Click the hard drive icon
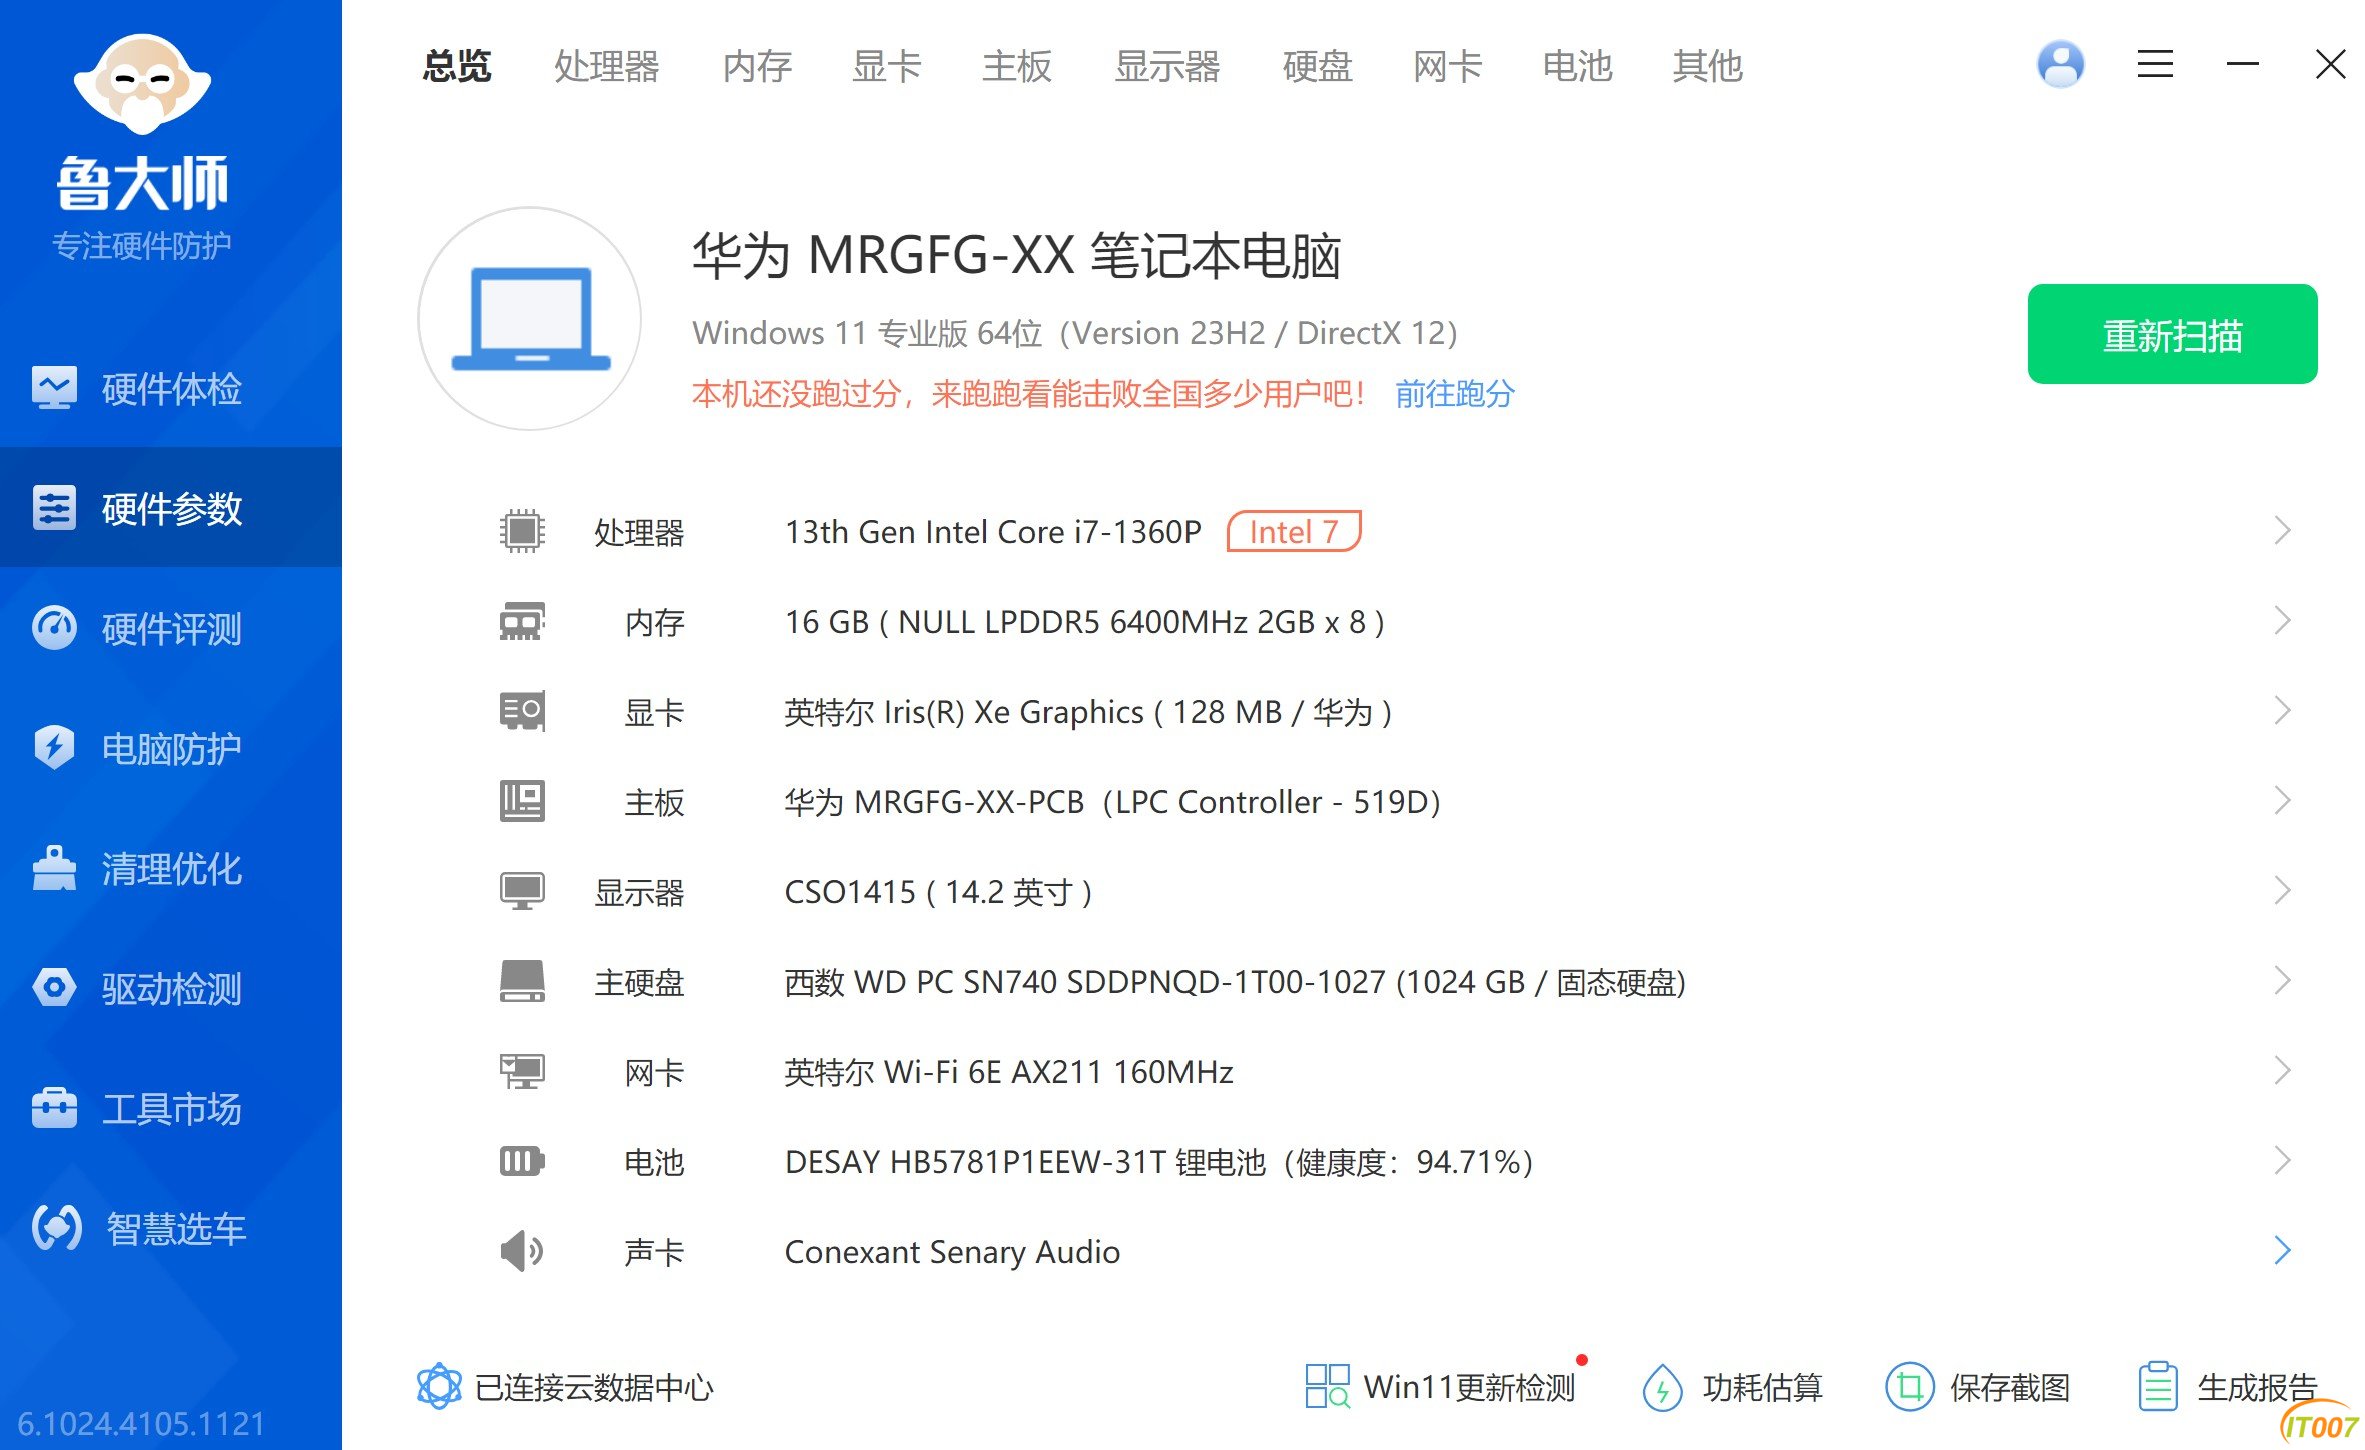This screenshot has height=1450, width=2365. pos(522,981)
